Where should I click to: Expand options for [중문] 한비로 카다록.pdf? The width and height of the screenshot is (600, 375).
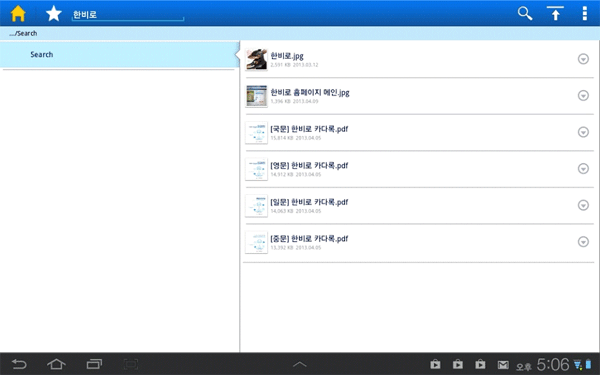[x=583, y=241]
